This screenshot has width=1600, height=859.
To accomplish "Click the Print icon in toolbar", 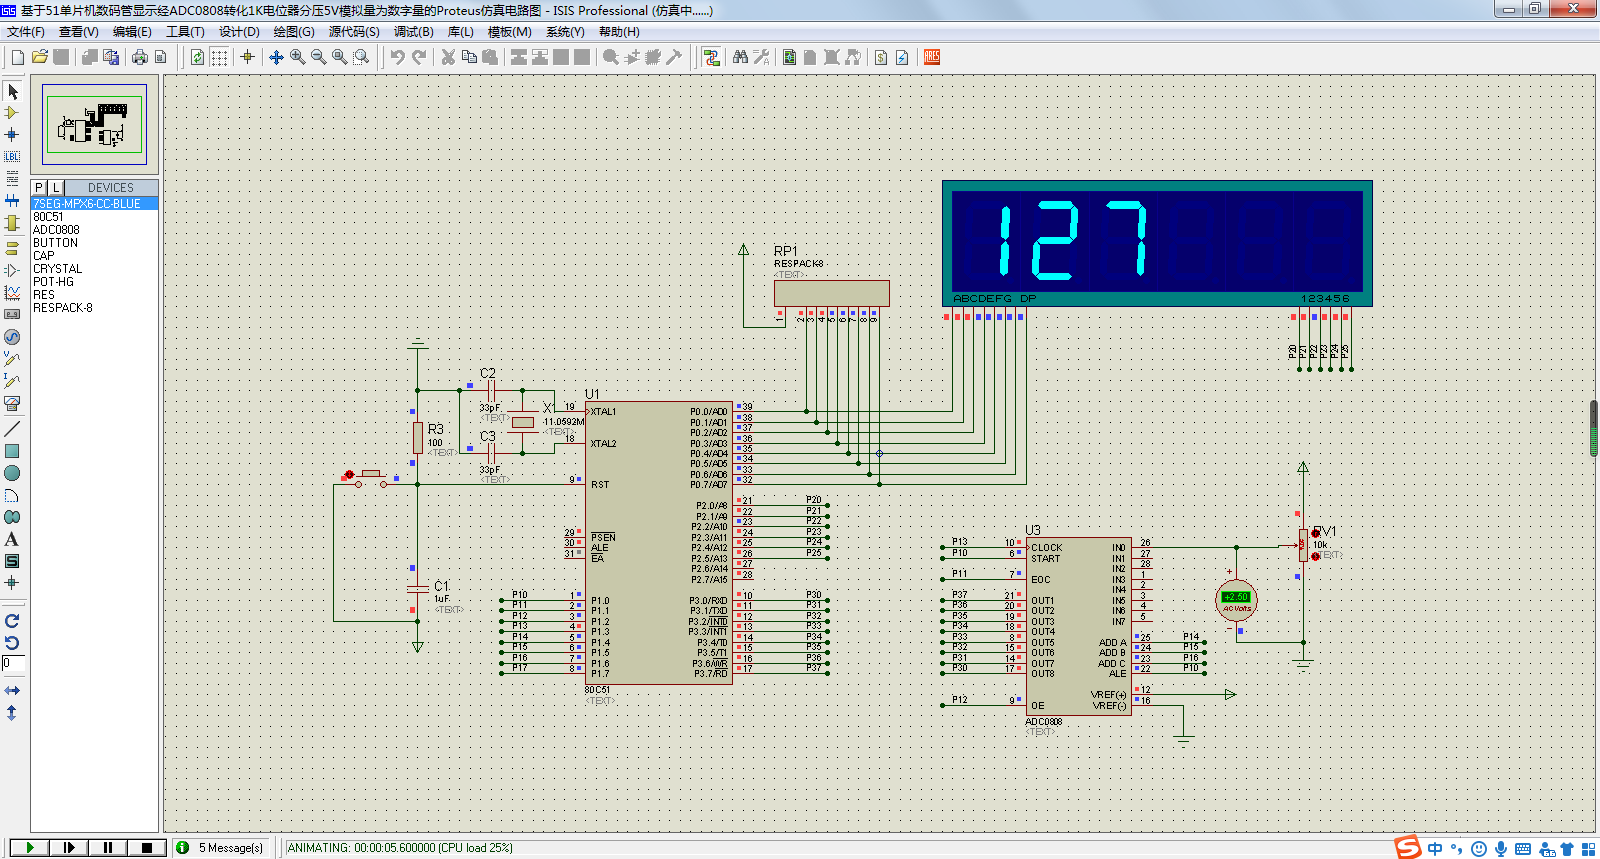I will pos(140,57).
